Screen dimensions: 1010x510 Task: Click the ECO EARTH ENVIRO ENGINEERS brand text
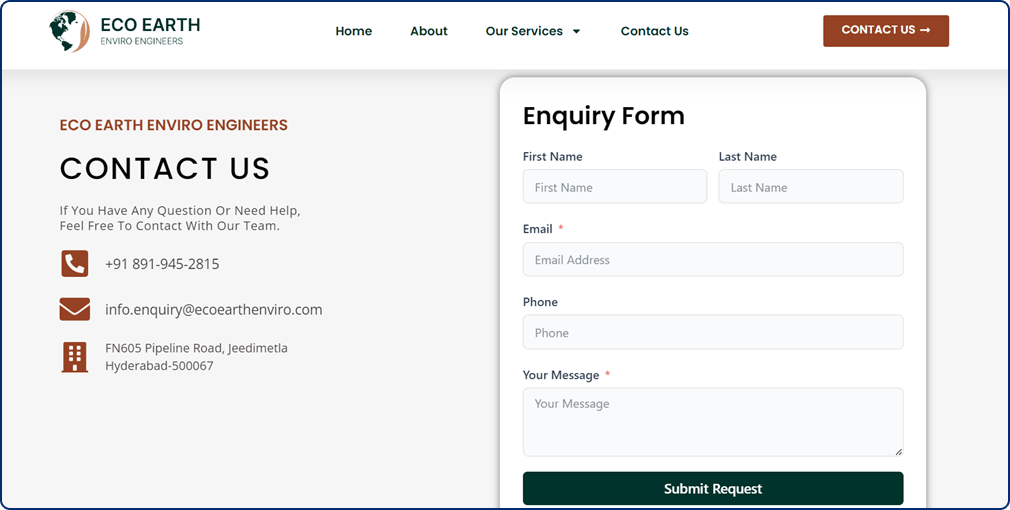(x=174, y=125)
